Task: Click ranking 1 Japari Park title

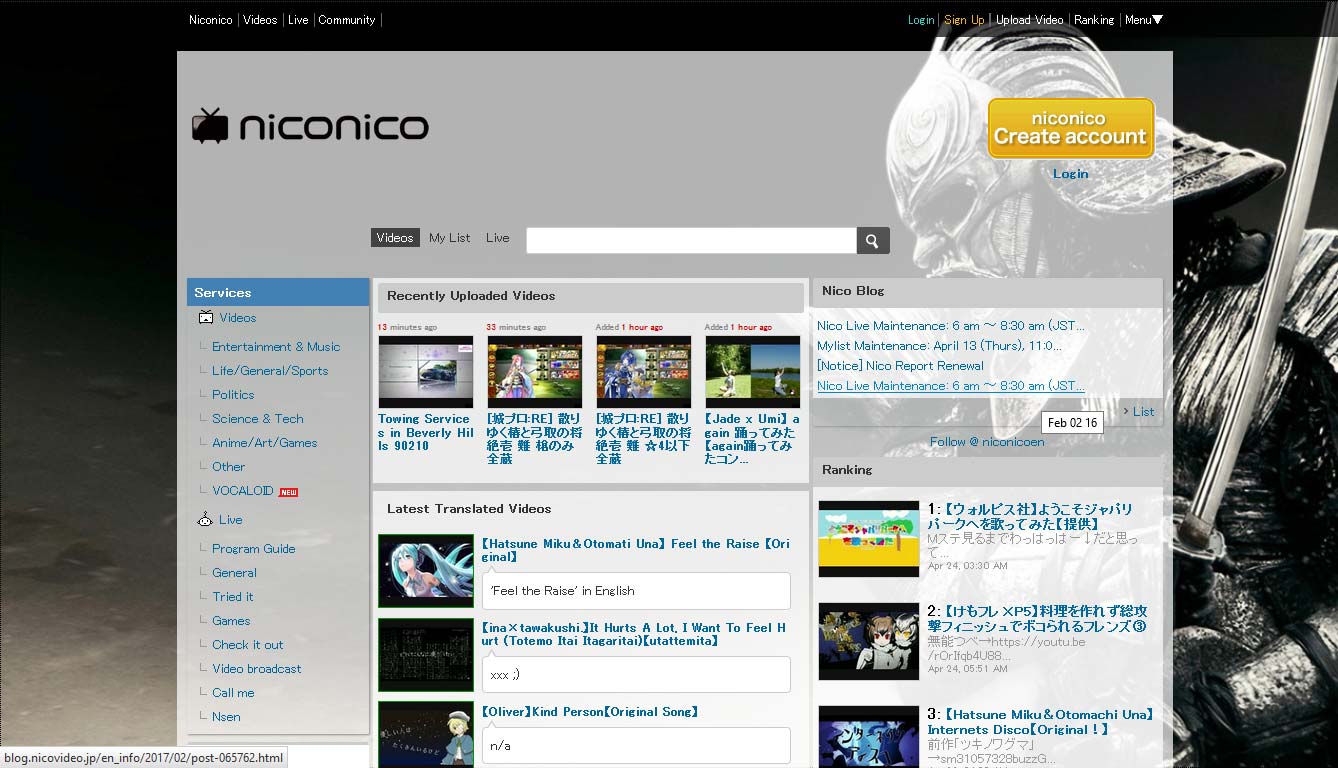Action: click(1030, 516)
